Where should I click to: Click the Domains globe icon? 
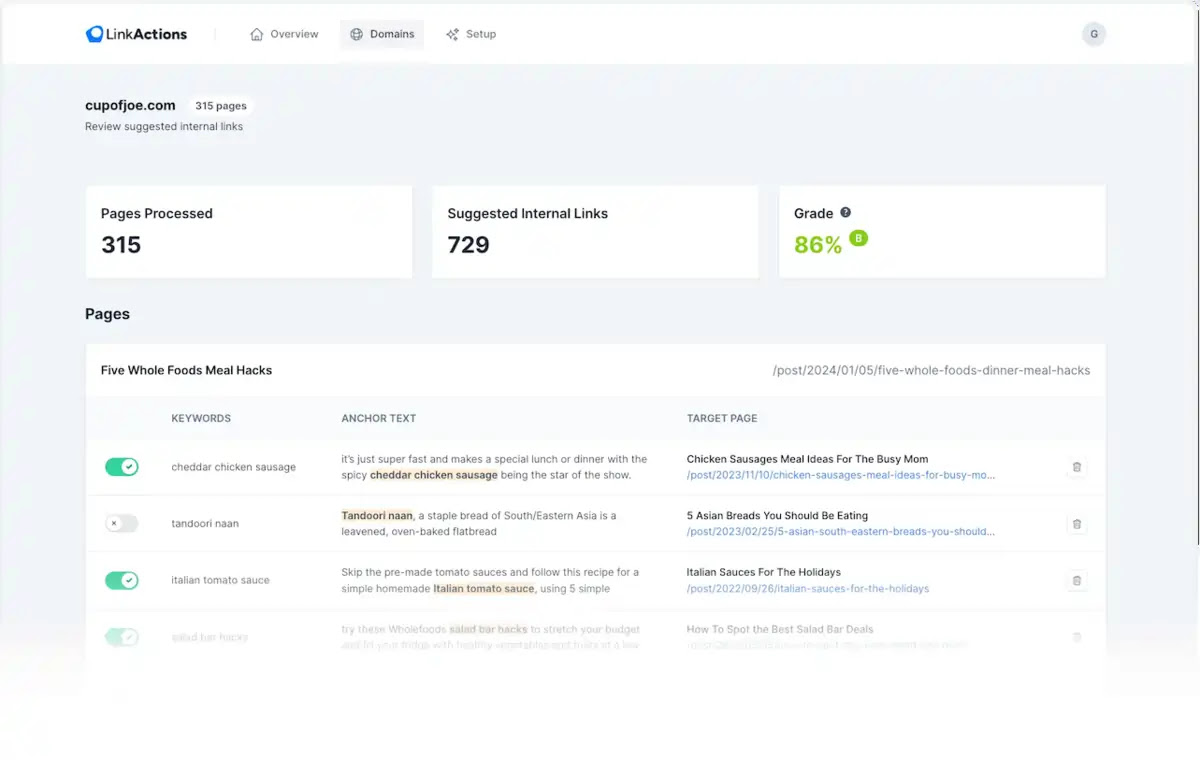tap(355, 34)
